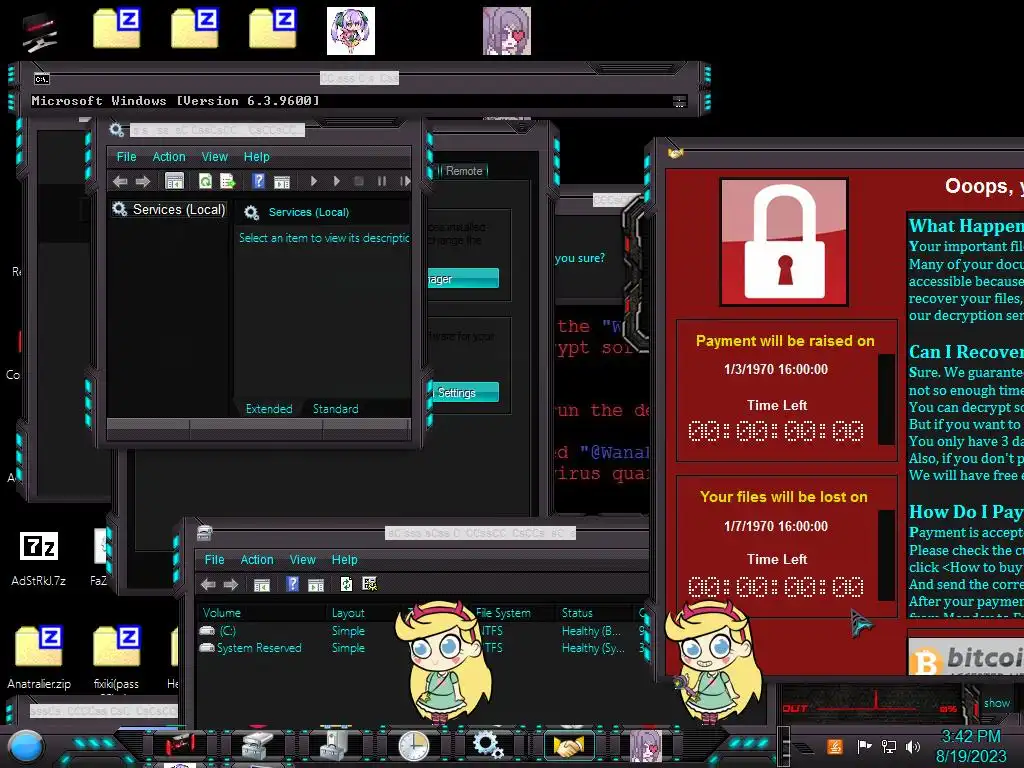Open computer tower taskbar icon
This screenshot has height=768, width=1024.
pos(335,744)
